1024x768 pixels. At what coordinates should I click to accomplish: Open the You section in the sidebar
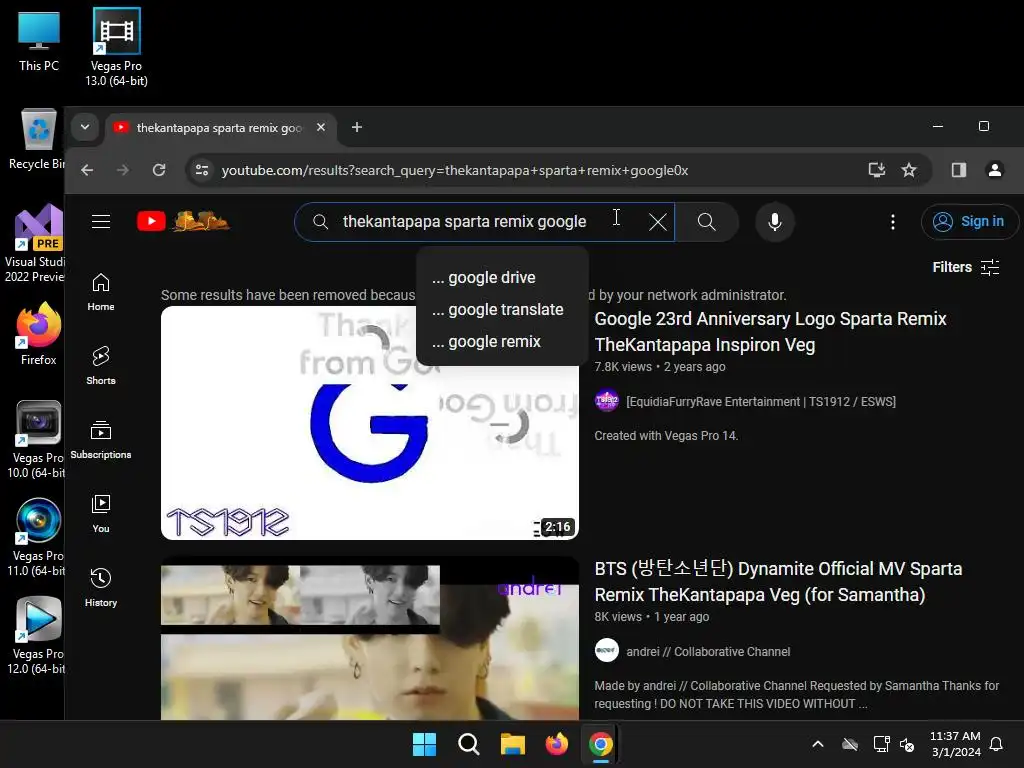point(101,514)
